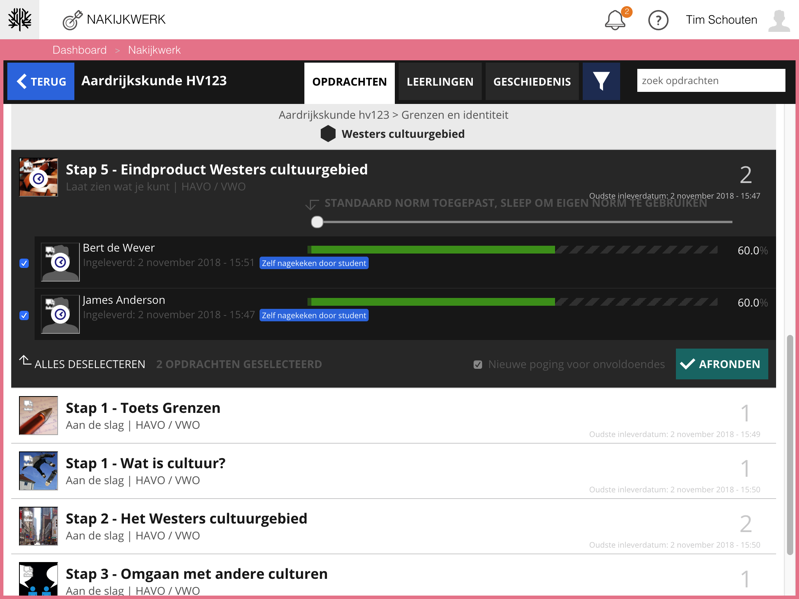The image size is (799, 599).
Task: Switch to the Geschiedenis tab
Action: (x=532, y=82)
